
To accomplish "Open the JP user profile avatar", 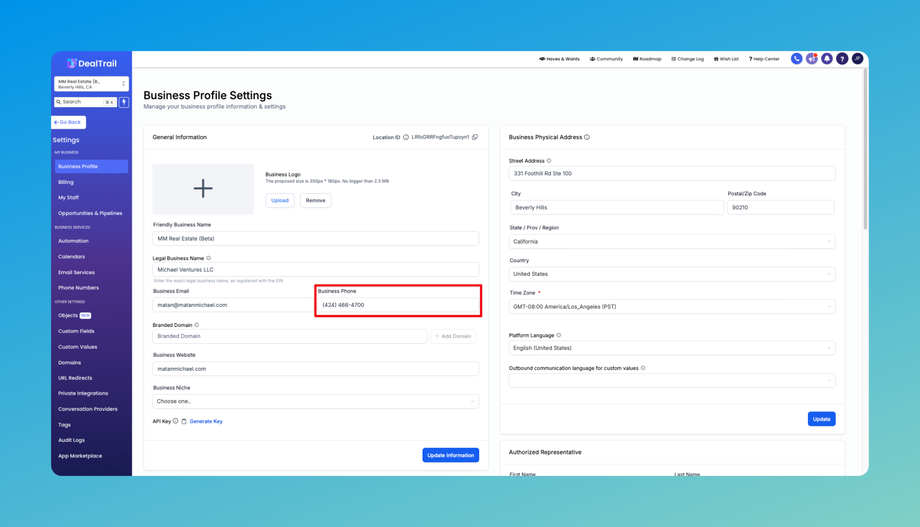I will coord(857,59).
